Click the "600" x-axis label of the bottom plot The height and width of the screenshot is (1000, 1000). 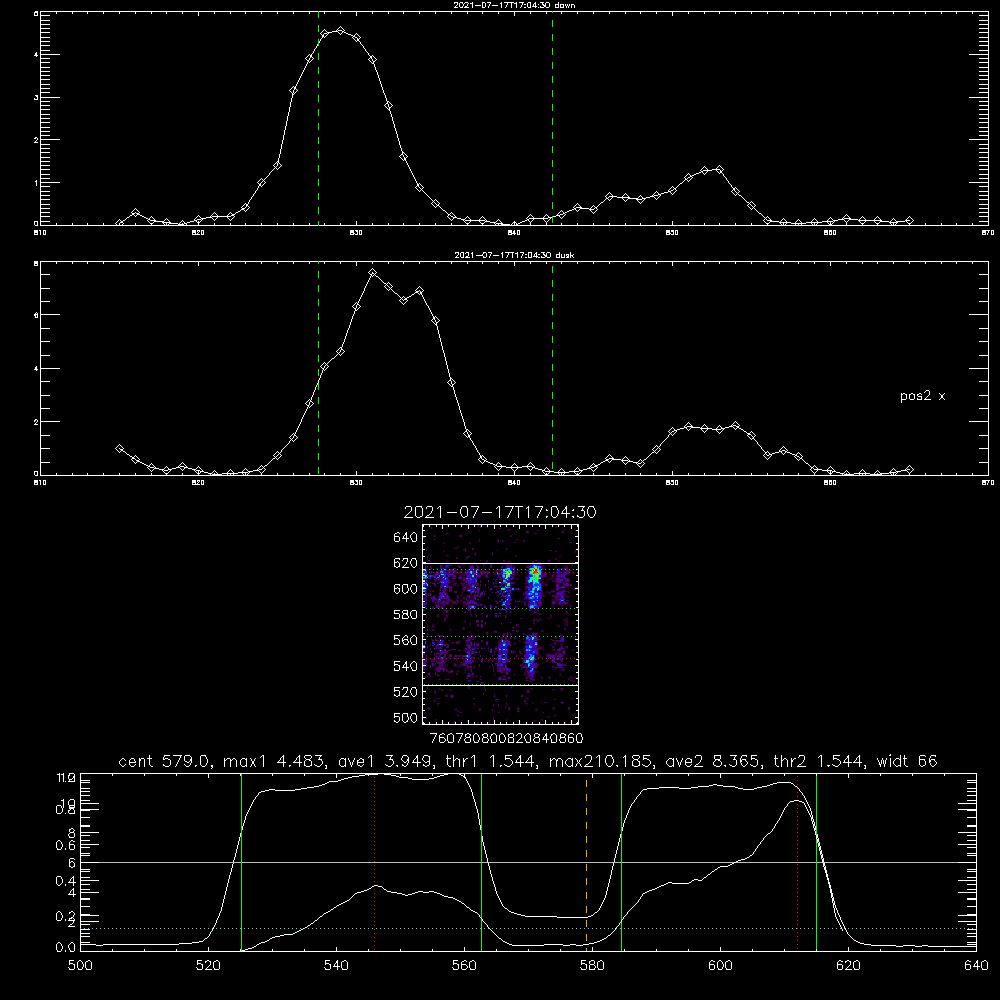[x=720, y=966]
